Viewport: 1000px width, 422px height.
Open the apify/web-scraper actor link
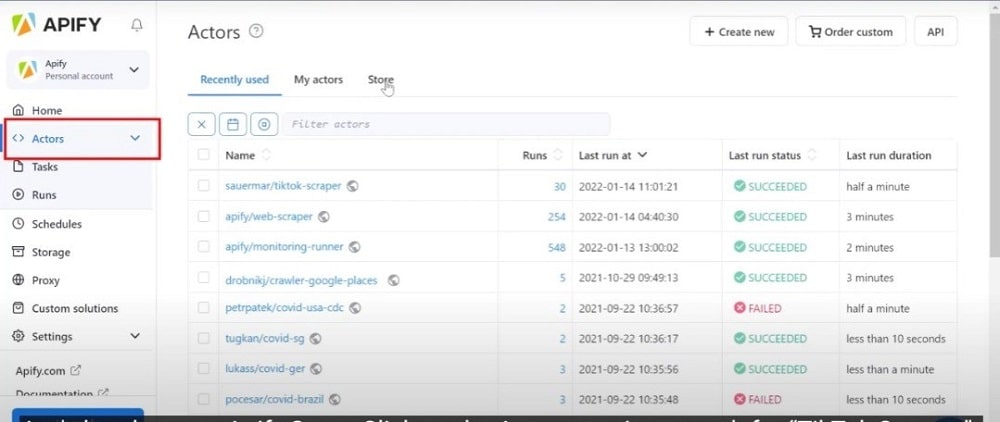pos(268,217)
